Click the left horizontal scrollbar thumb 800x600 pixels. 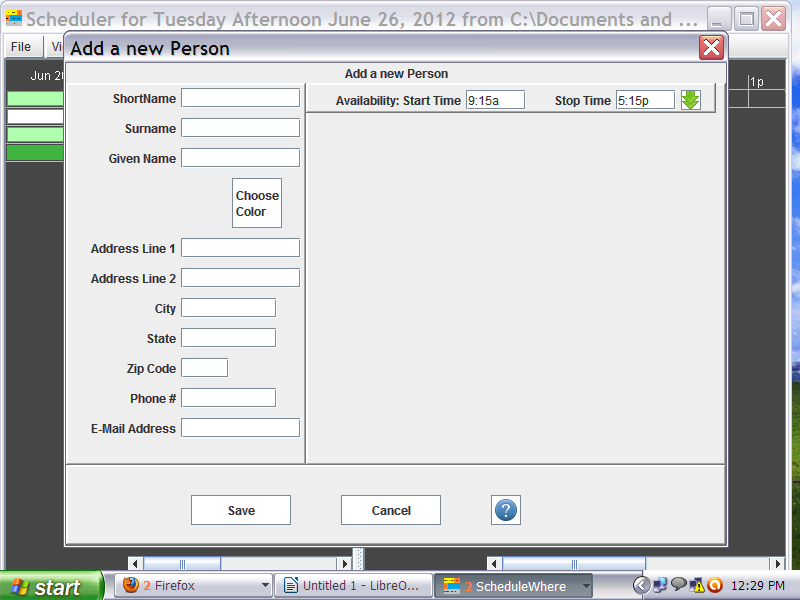click(x=182, y=564)
